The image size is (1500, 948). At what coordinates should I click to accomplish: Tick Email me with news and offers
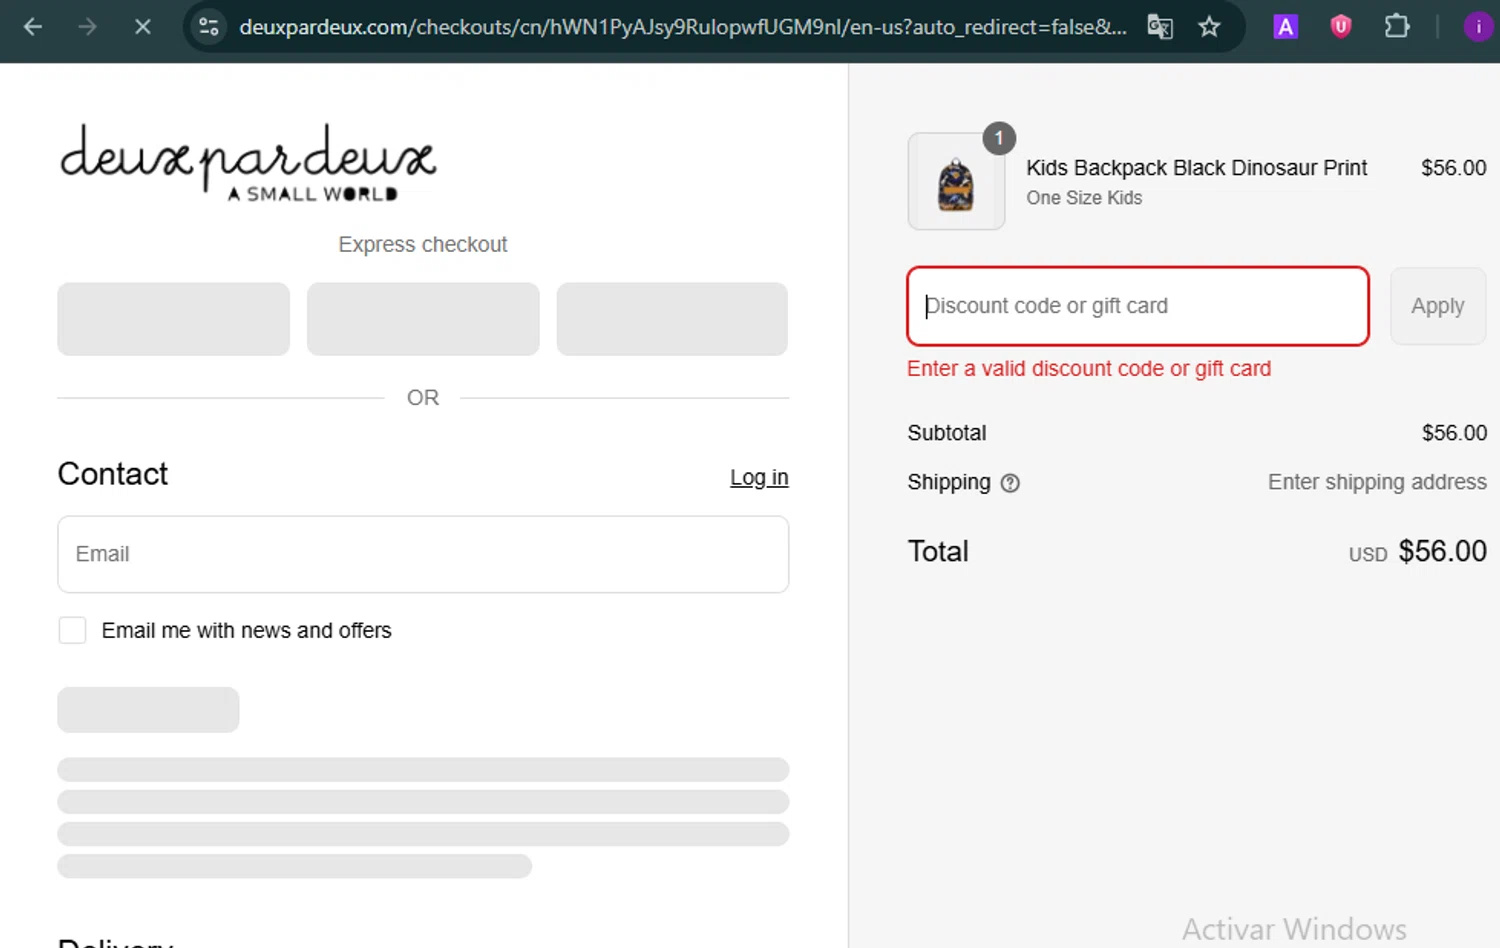tap(72, 630)
